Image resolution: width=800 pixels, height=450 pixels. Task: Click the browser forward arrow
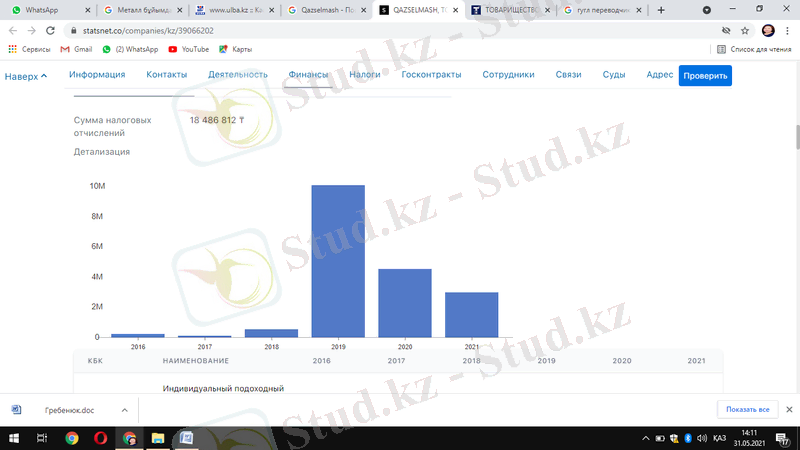pyautogui.click(x=32, y=31)
